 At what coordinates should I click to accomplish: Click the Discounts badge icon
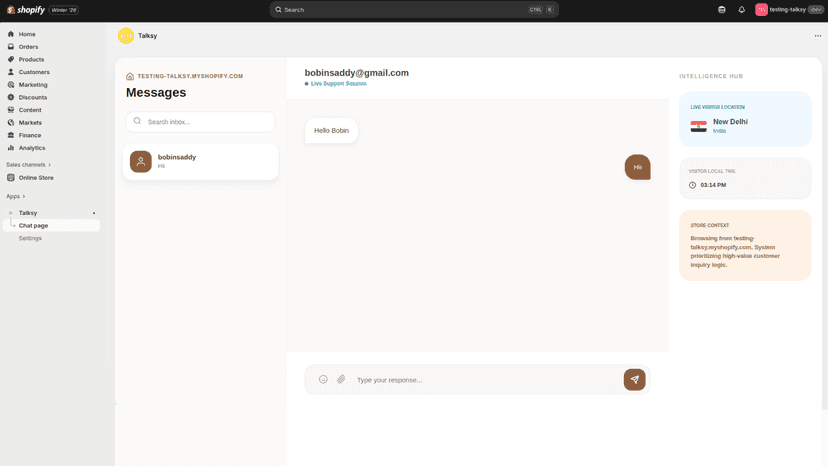coord(11,97)
